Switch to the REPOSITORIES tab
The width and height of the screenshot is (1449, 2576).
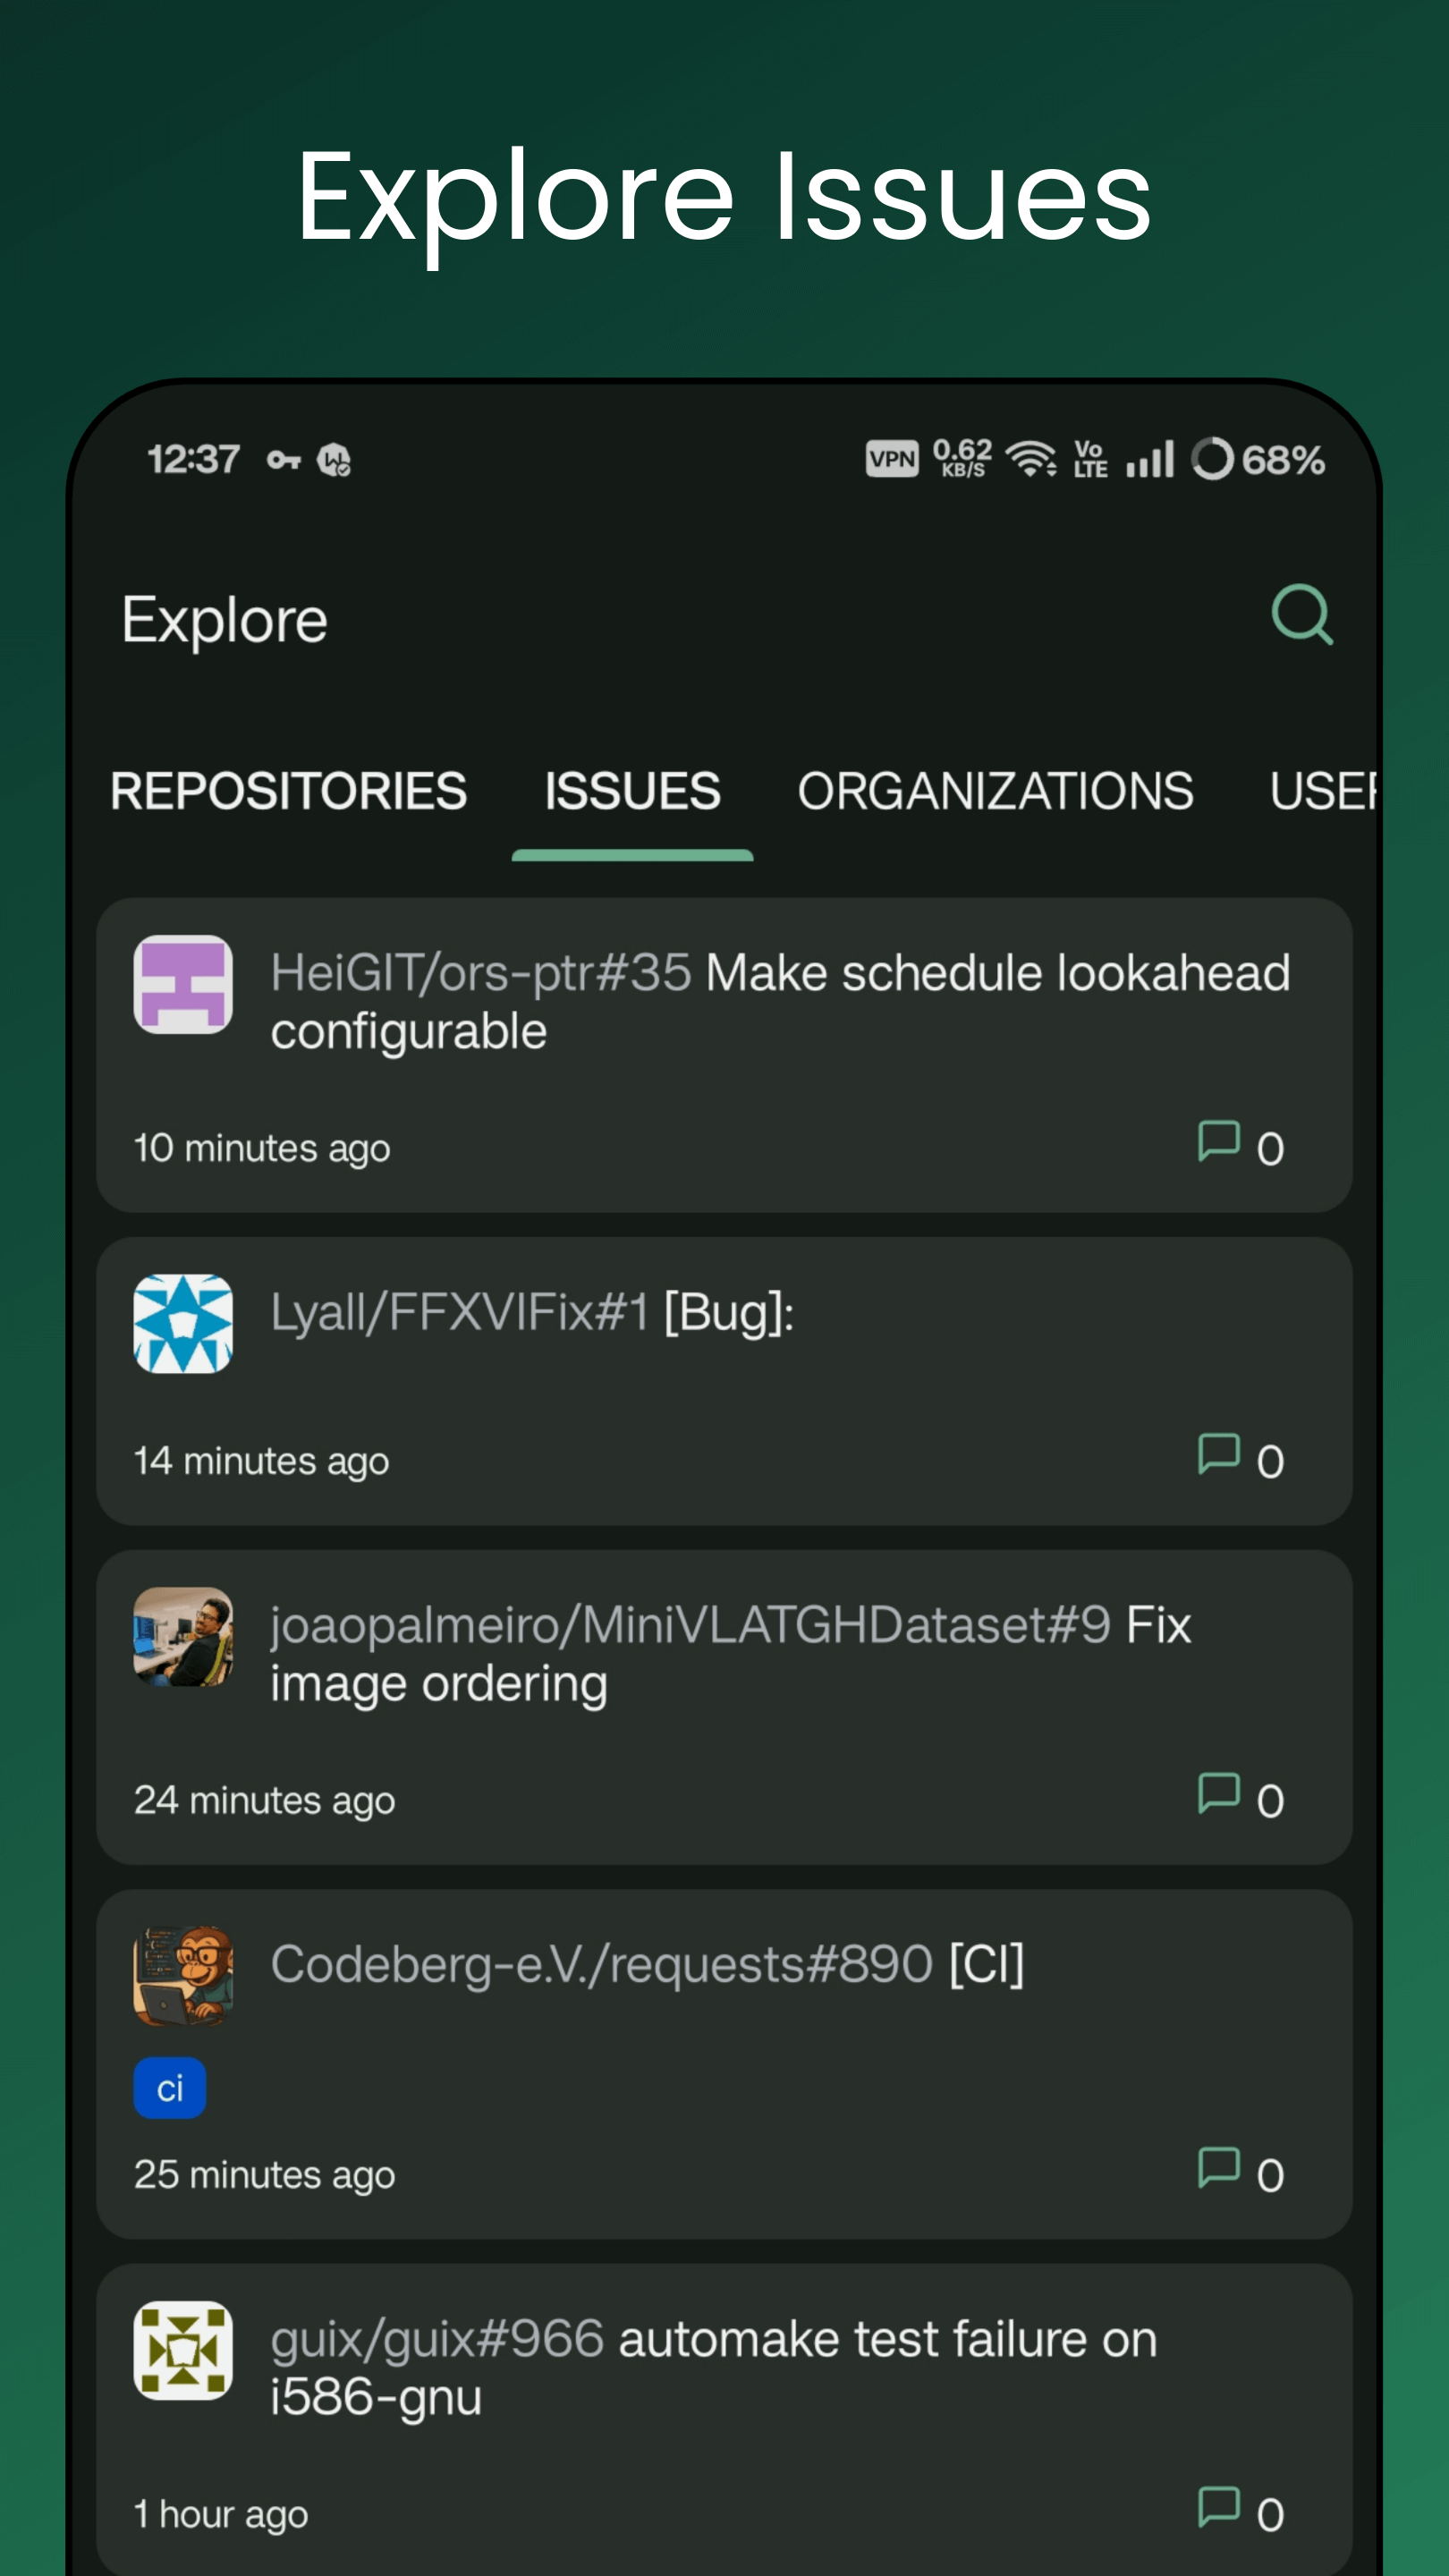pos(290,791)
